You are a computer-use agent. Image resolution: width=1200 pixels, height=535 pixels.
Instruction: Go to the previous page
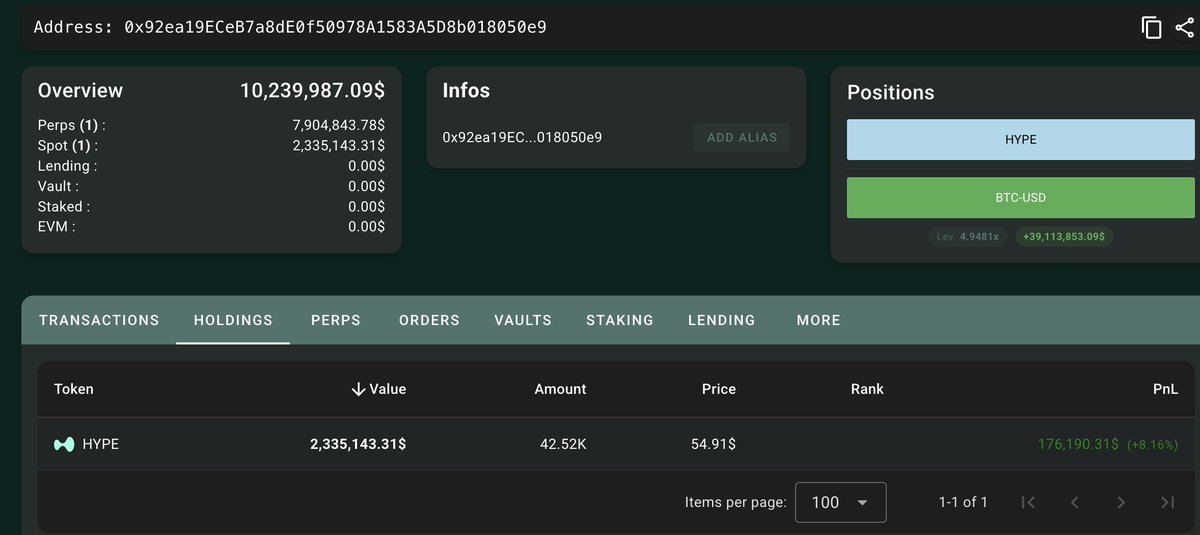1074,502
